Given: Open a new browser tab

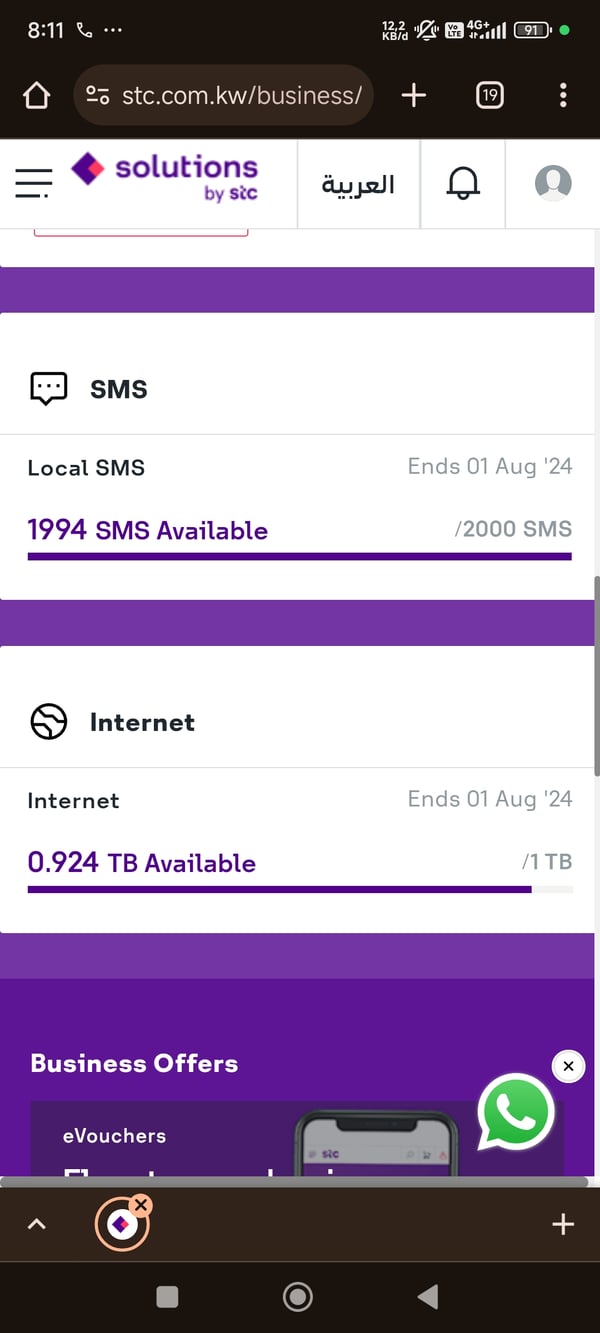Looking at the screenshot, I should tap(413, 95).
